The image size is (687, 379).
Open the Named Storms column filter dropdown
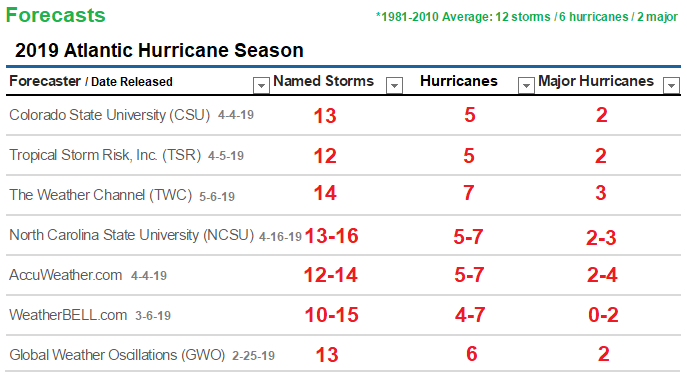point(394,85)
